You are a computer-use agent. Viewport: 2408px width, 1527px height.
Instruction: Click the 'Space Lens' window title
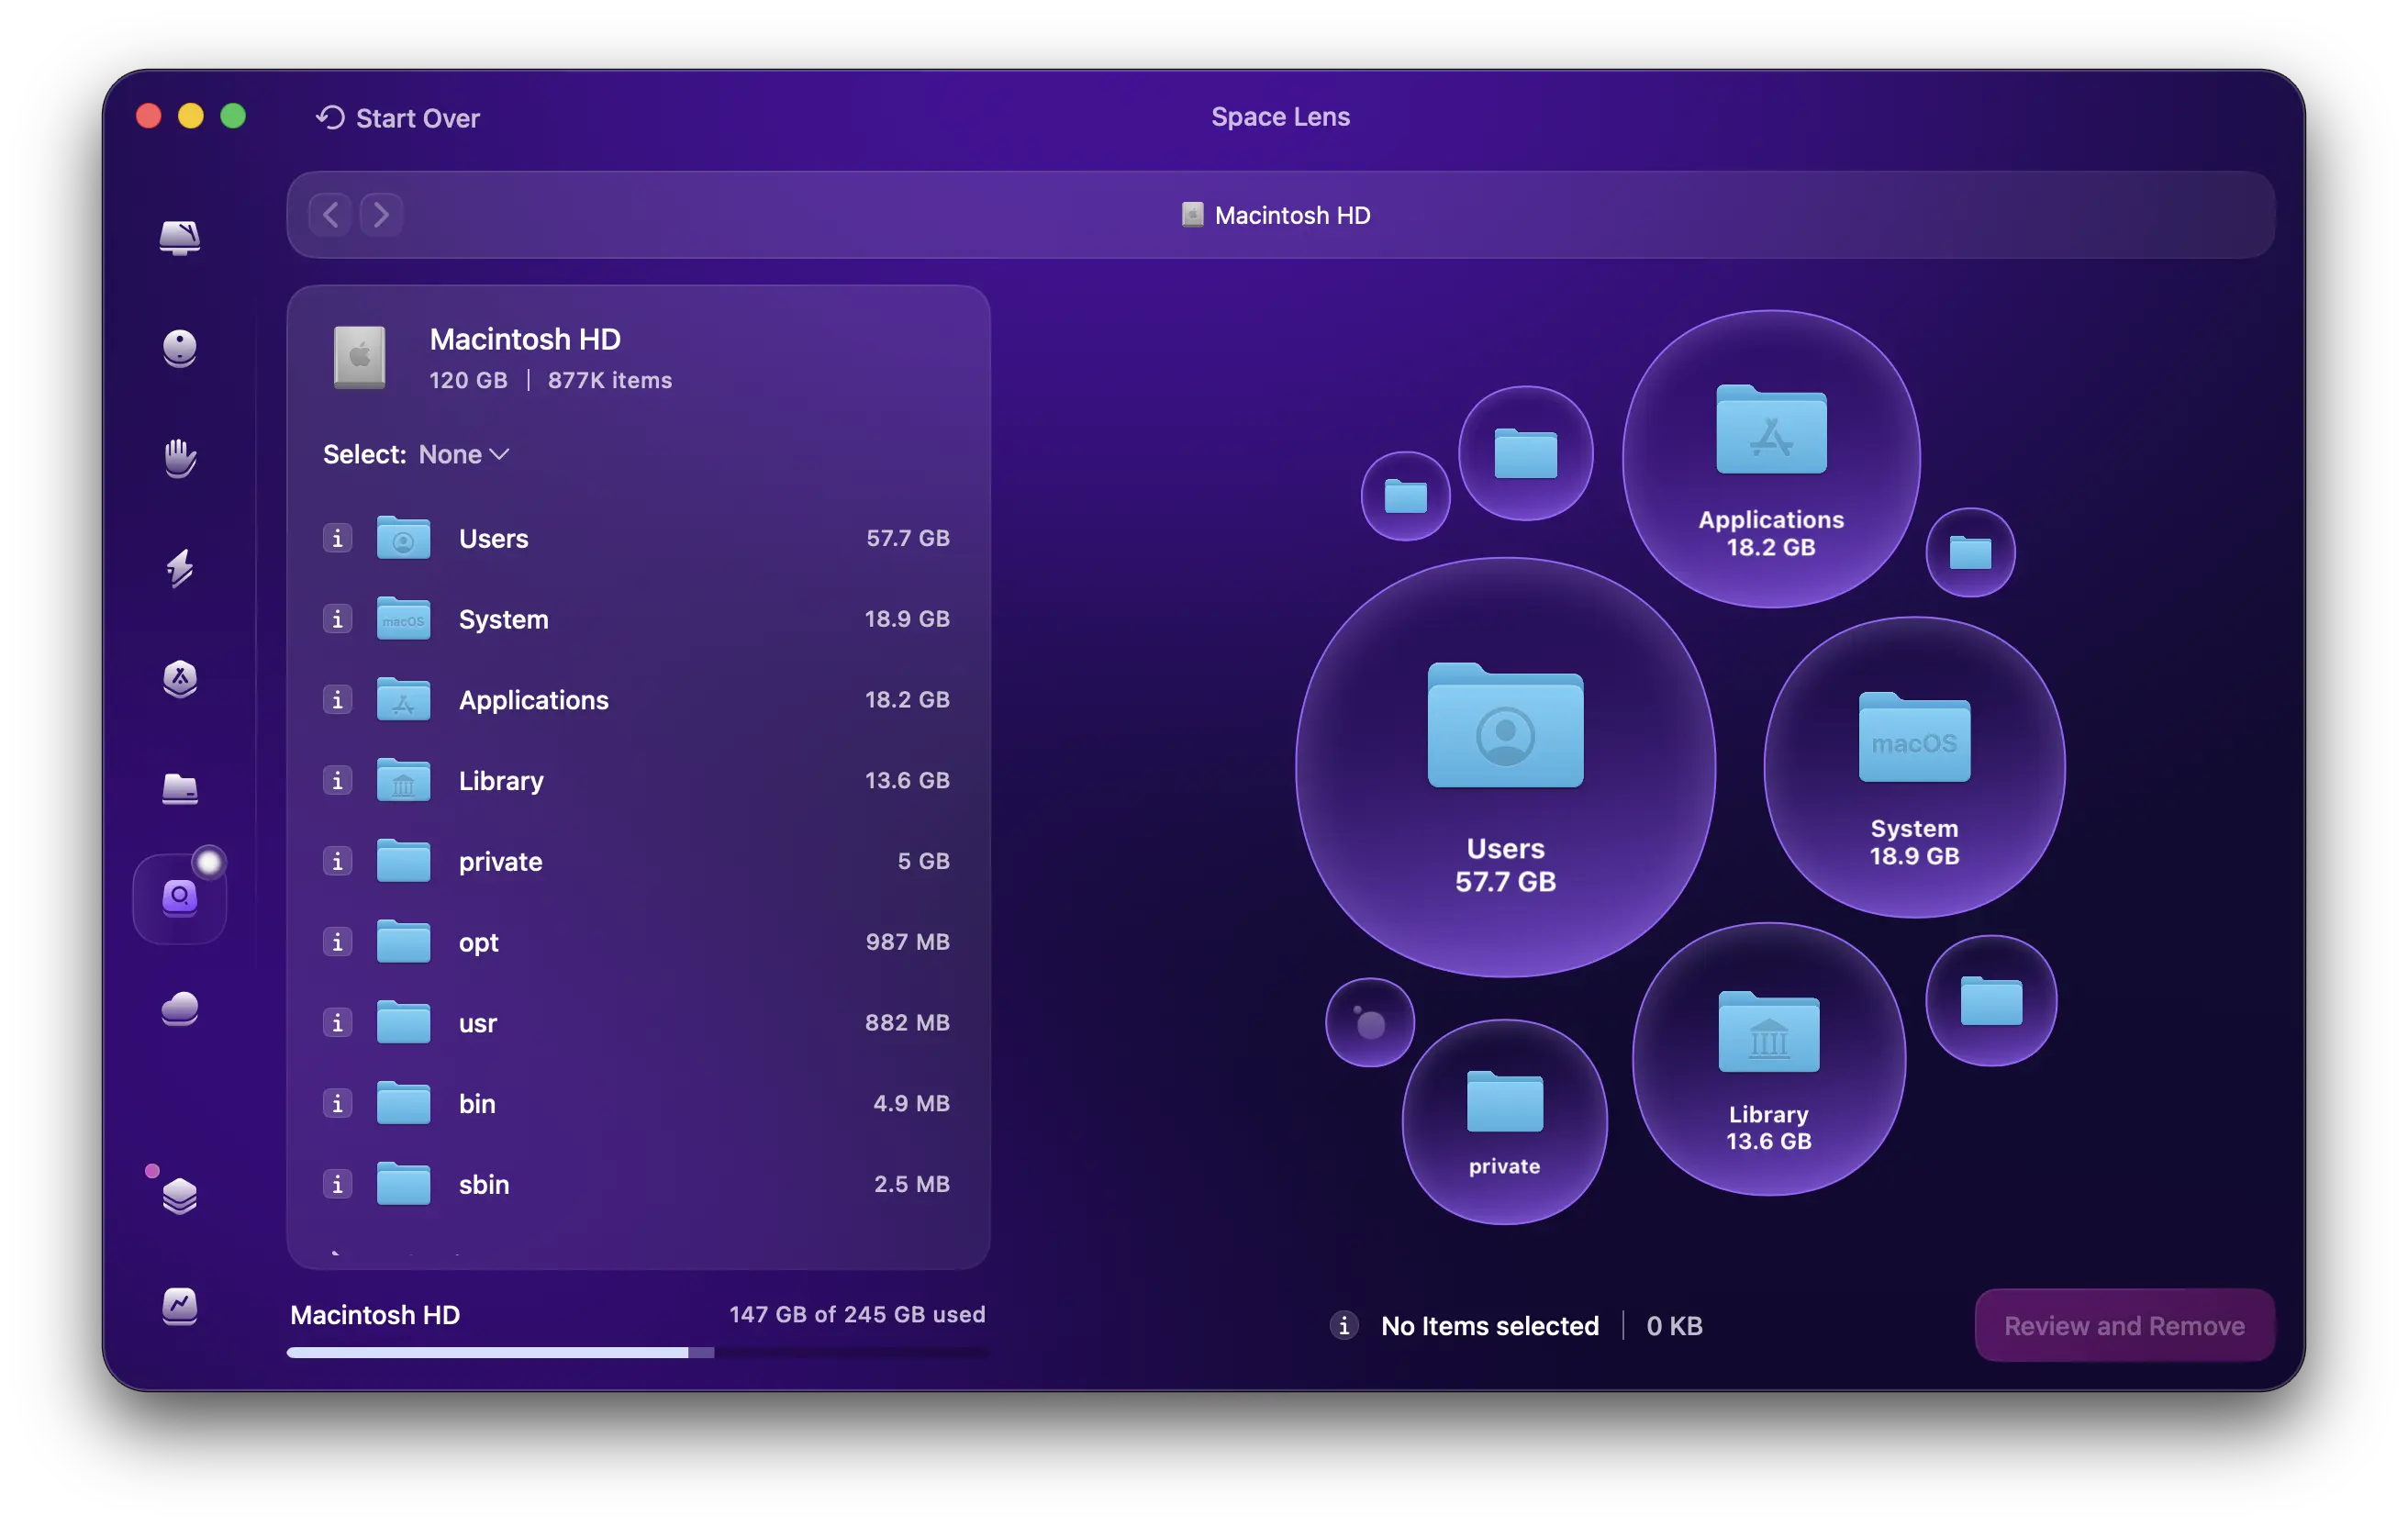(1281, 117)
